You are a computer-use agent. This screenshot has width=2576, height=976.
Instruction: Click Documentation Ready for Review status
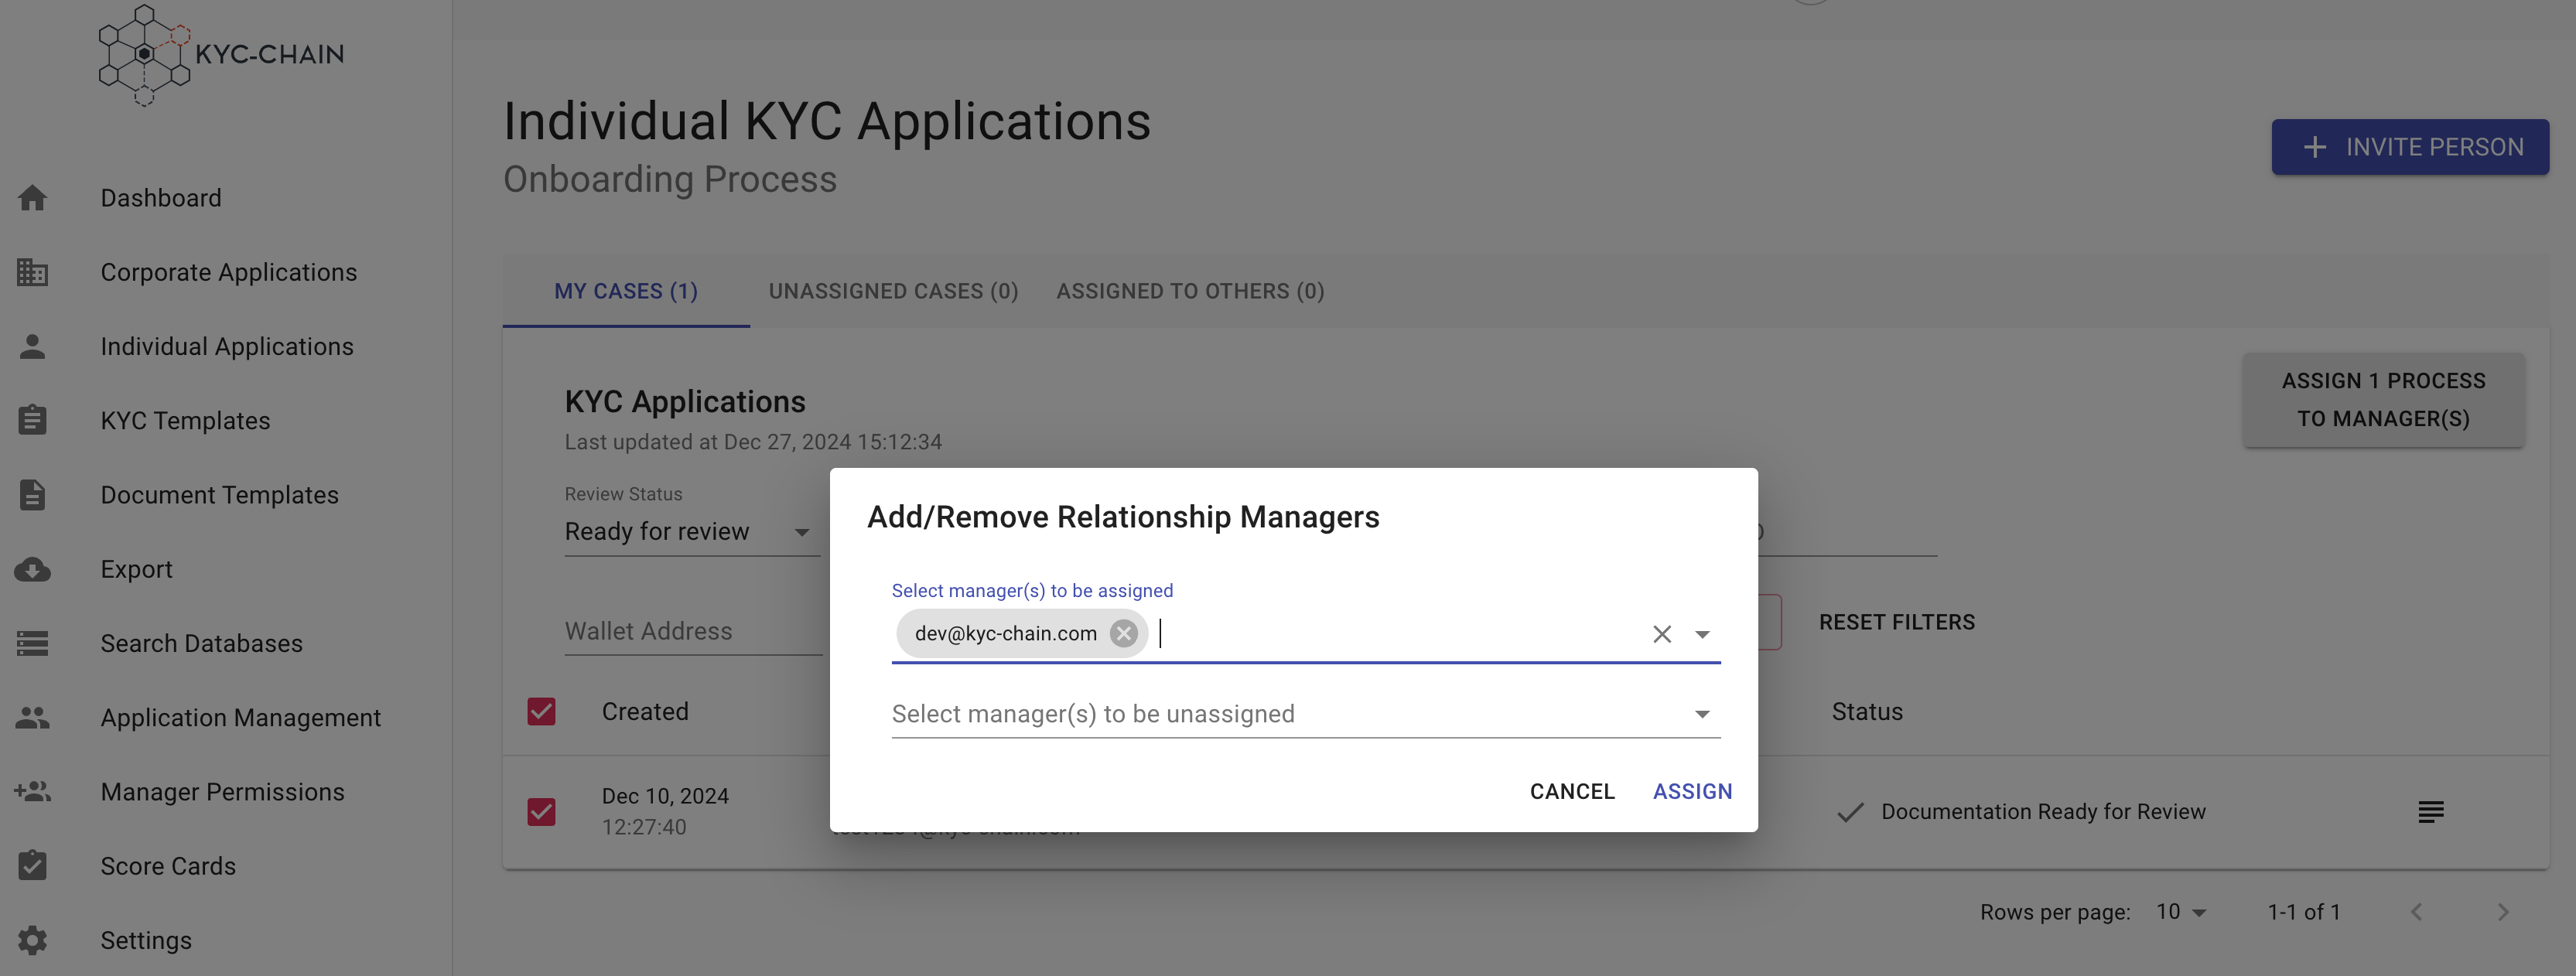click(2043, 811)
